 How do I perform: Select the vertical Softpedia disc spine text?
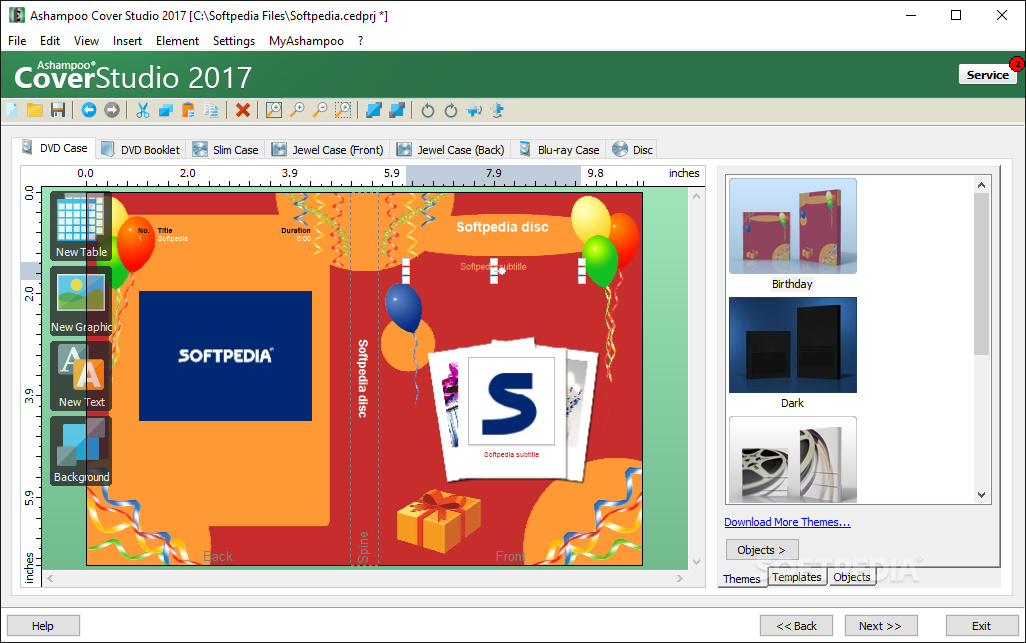[363, 378]
